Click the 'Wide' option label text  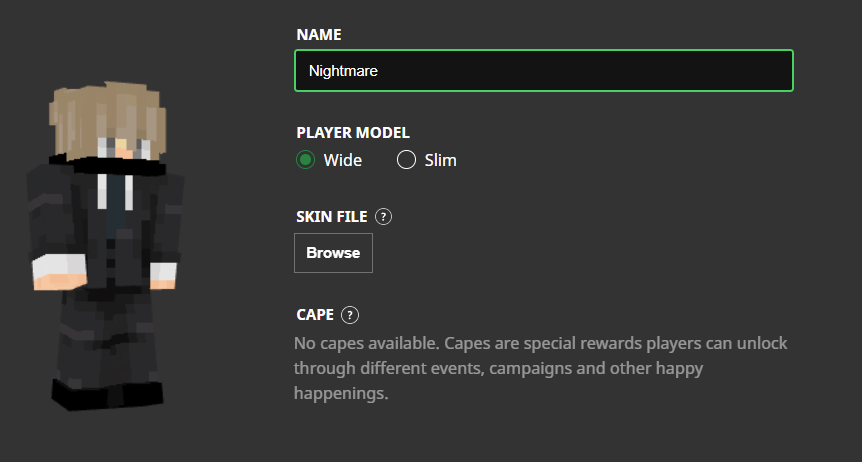[343, 160]
